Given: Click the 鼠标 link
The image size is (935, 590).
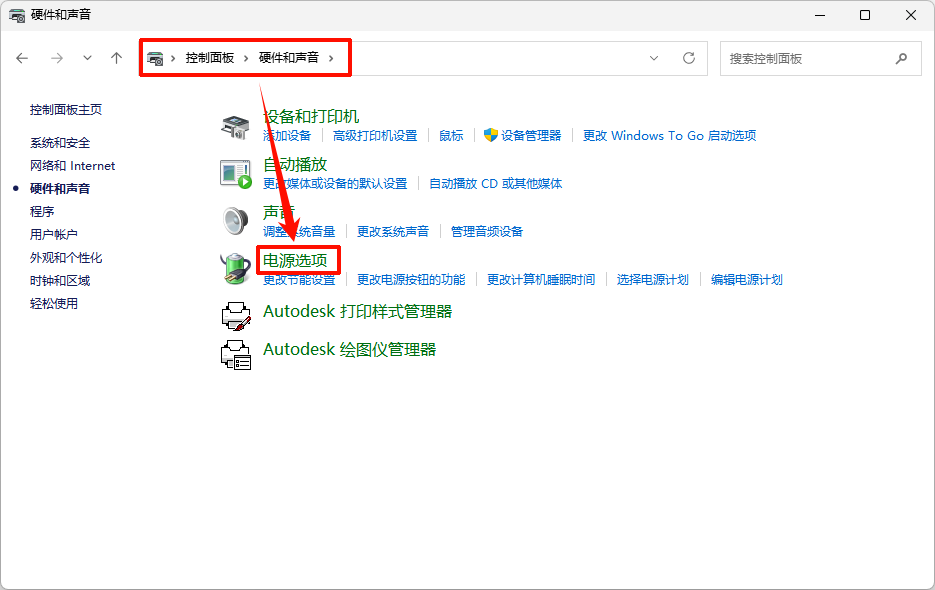Looking at the screenshot, I should coord(450,135).
